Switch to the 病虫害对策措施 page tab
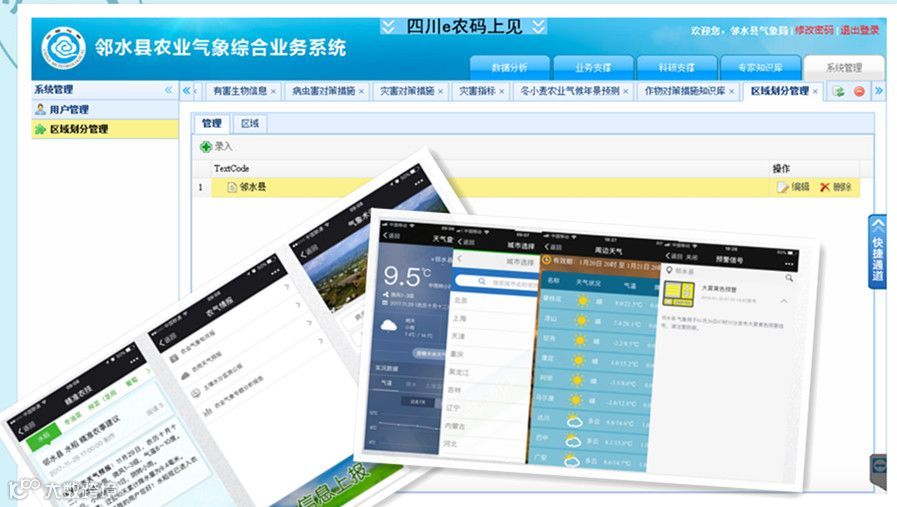 click(323, 91)
